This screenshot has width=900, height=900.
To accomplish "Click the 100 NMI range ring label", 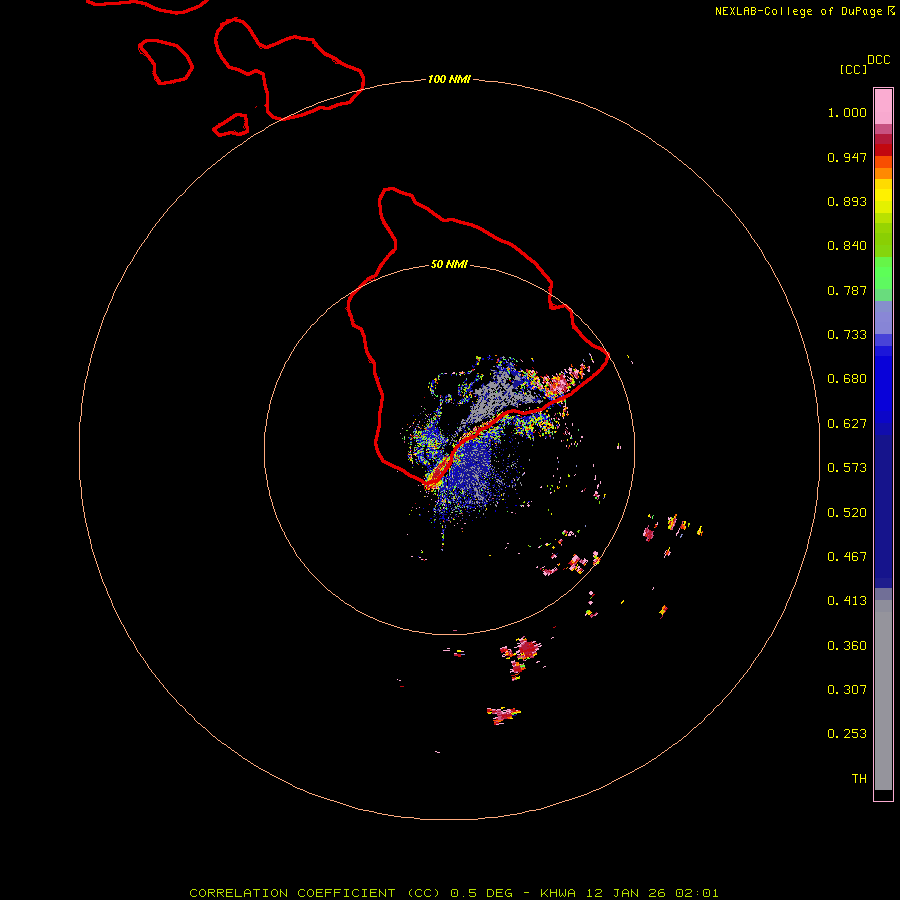I will point(449,79).
